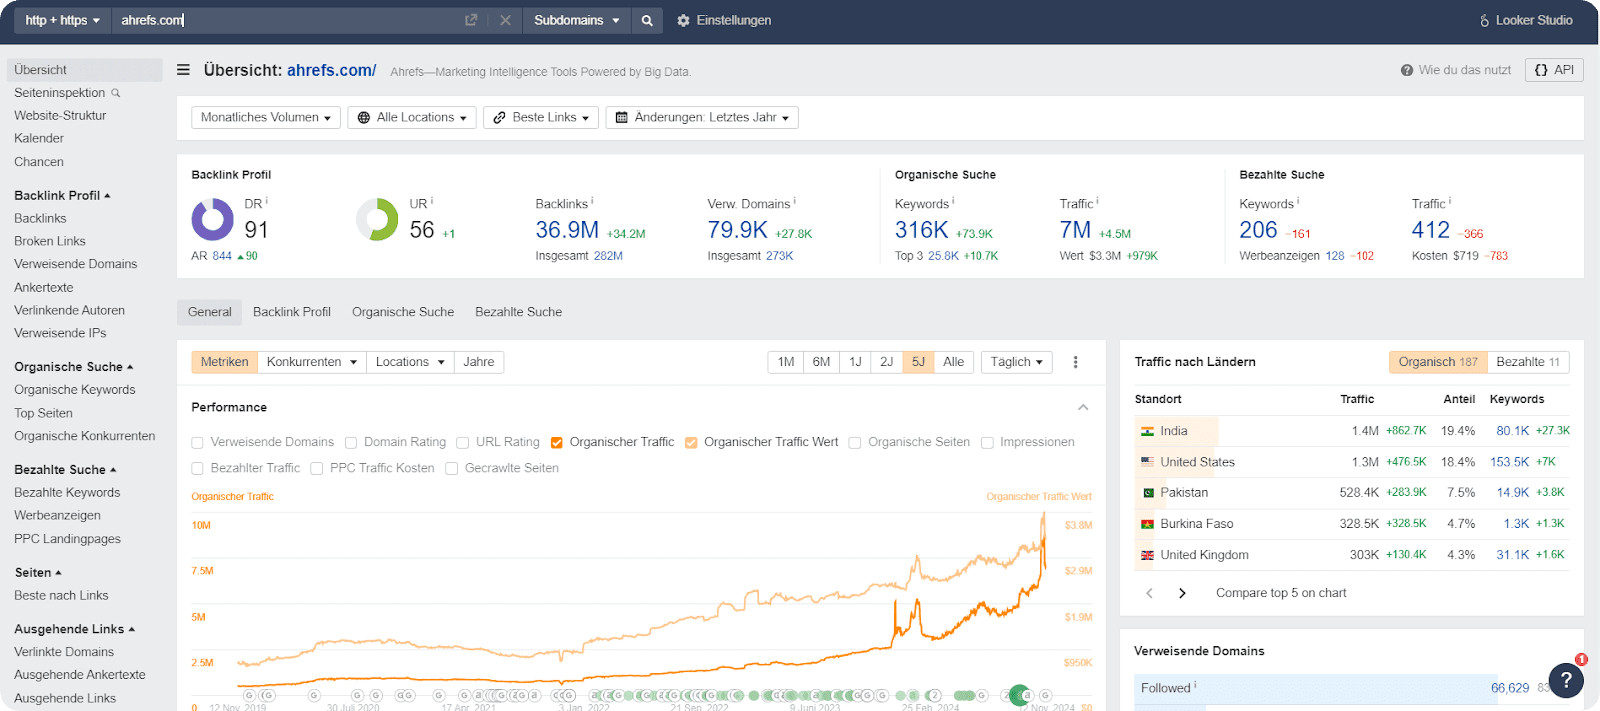Screen dimensions: 1600x711
Task: Enable Organische Seiten checkbox
Action: (855, 443)
